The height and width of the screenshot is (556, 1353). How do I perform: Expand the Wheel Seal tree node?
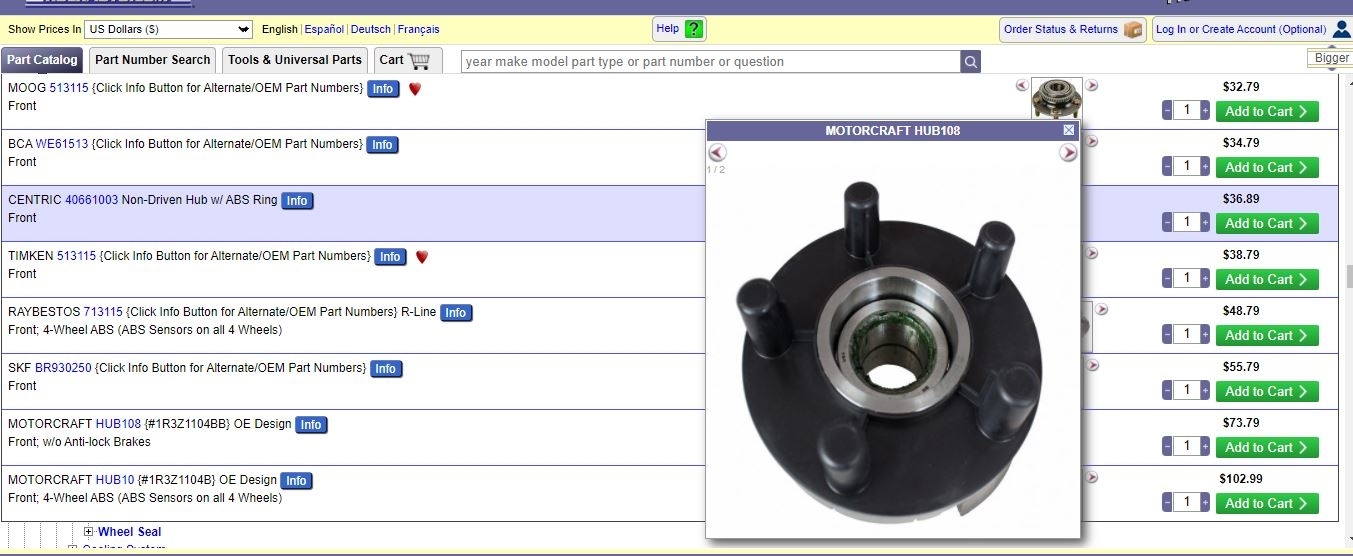click(x=89, y=532)
